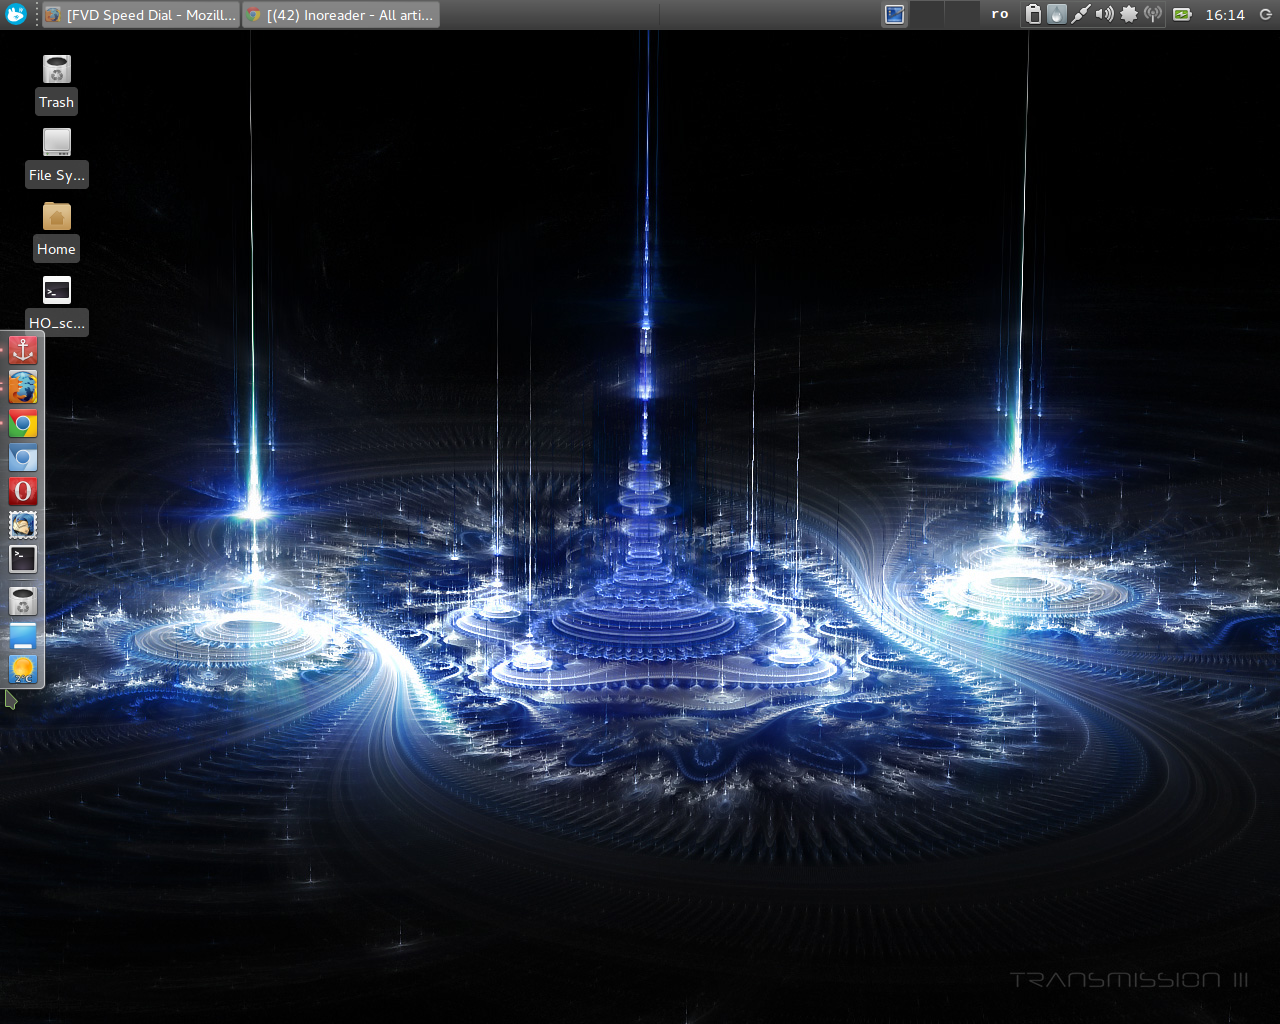Click the 'Home' desktop label text
The height and width of the screenshot is (1024, 1280).
tap(56, 249)
